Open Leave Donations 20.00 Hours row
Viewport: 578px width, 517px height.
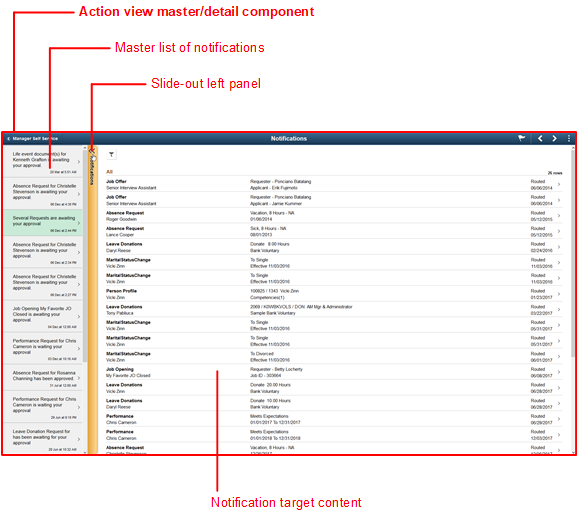[x=334, y=388]
